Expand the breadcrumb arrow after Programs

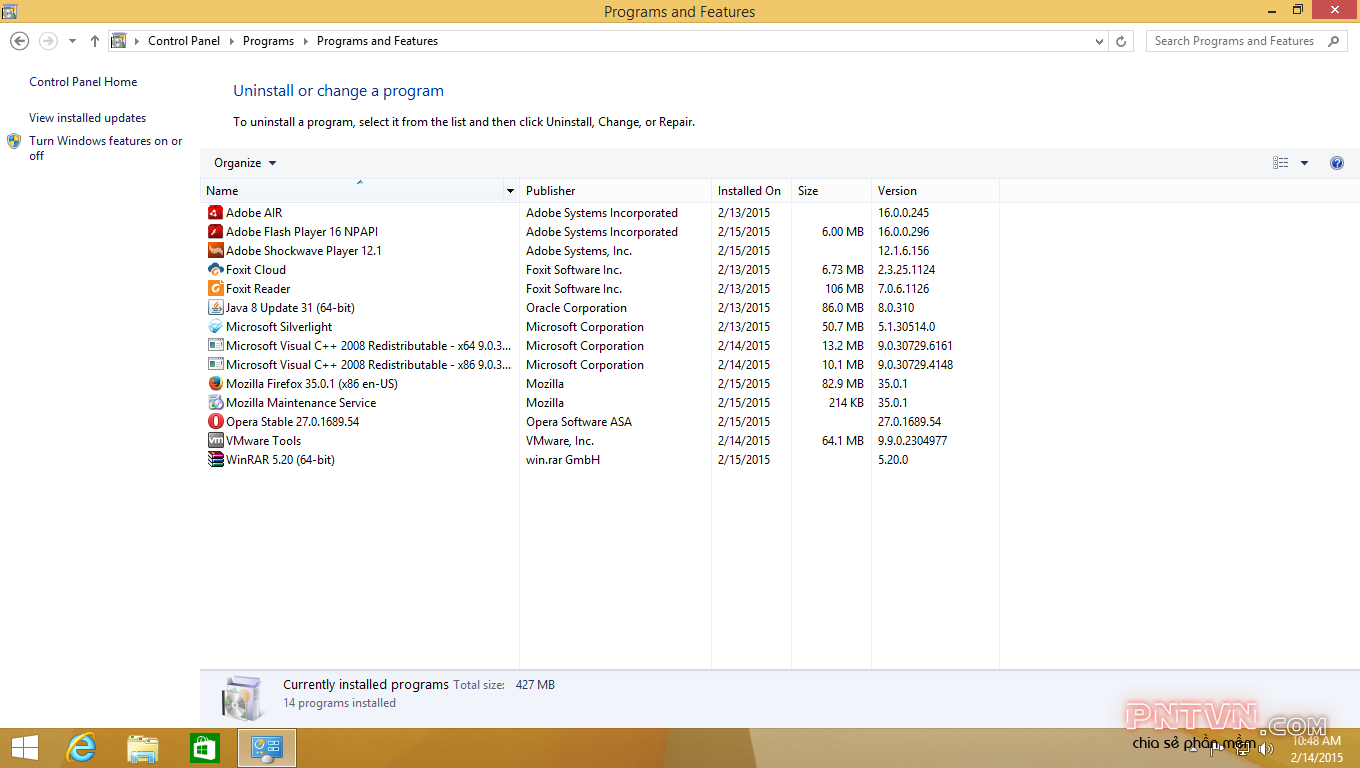305,41
